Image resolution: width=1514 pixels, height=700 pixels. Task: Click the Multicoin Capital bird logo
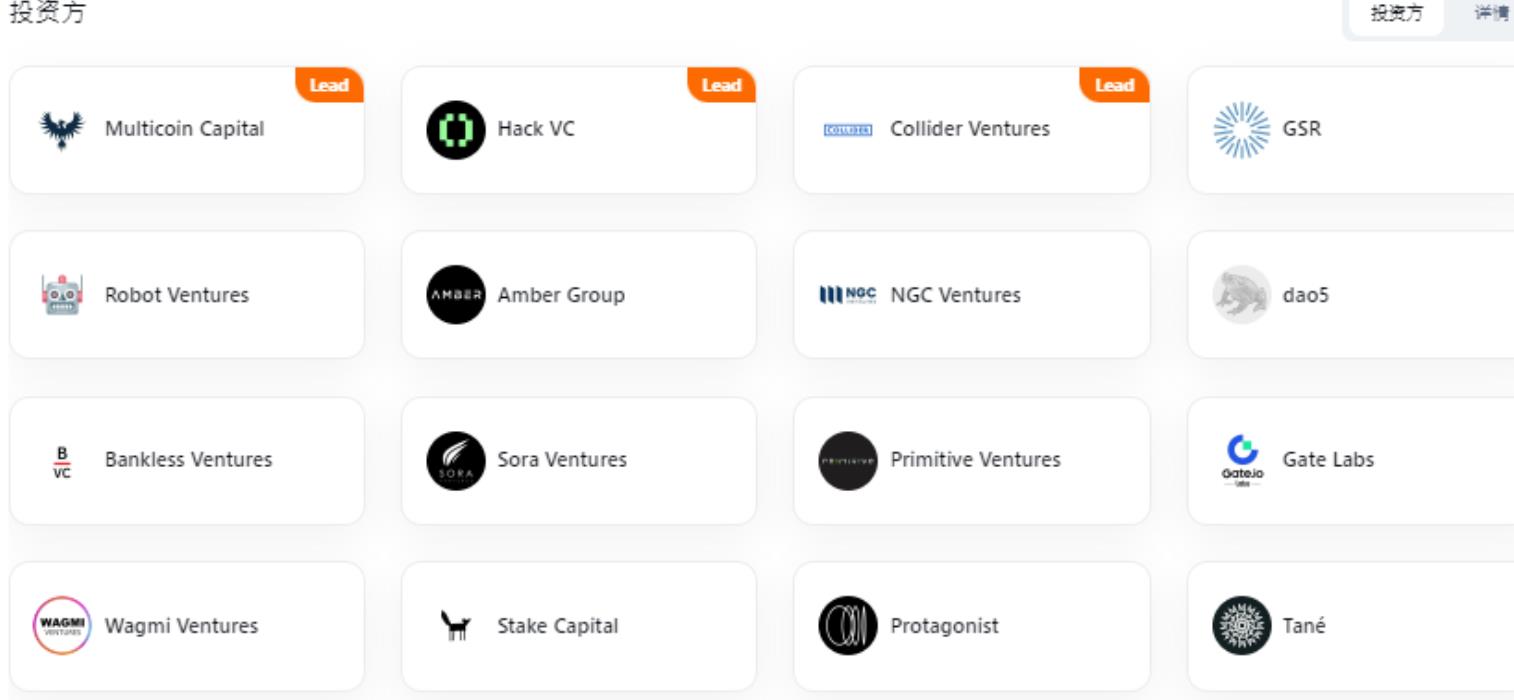coord(62,129)
